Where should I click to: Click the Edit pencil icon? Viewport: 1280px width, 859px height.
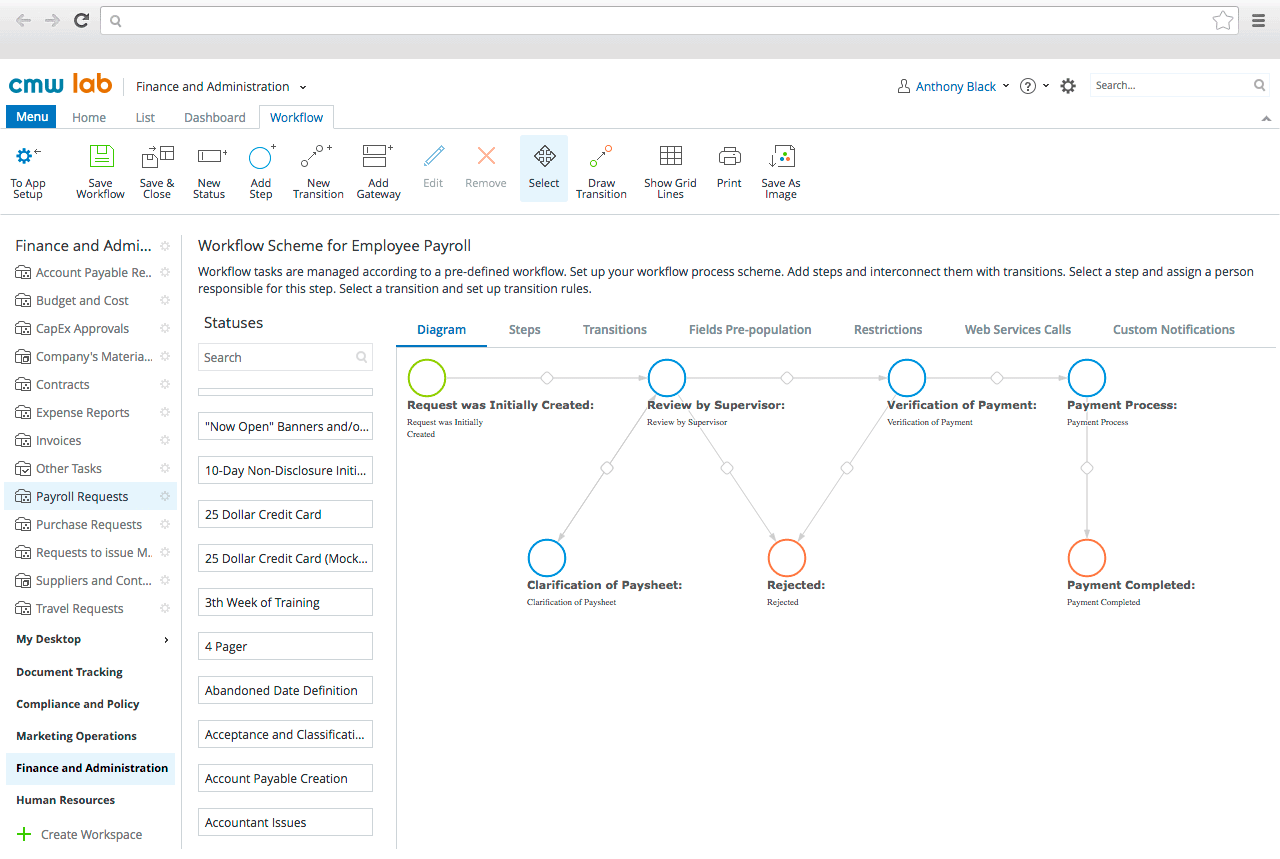(433, 155)
